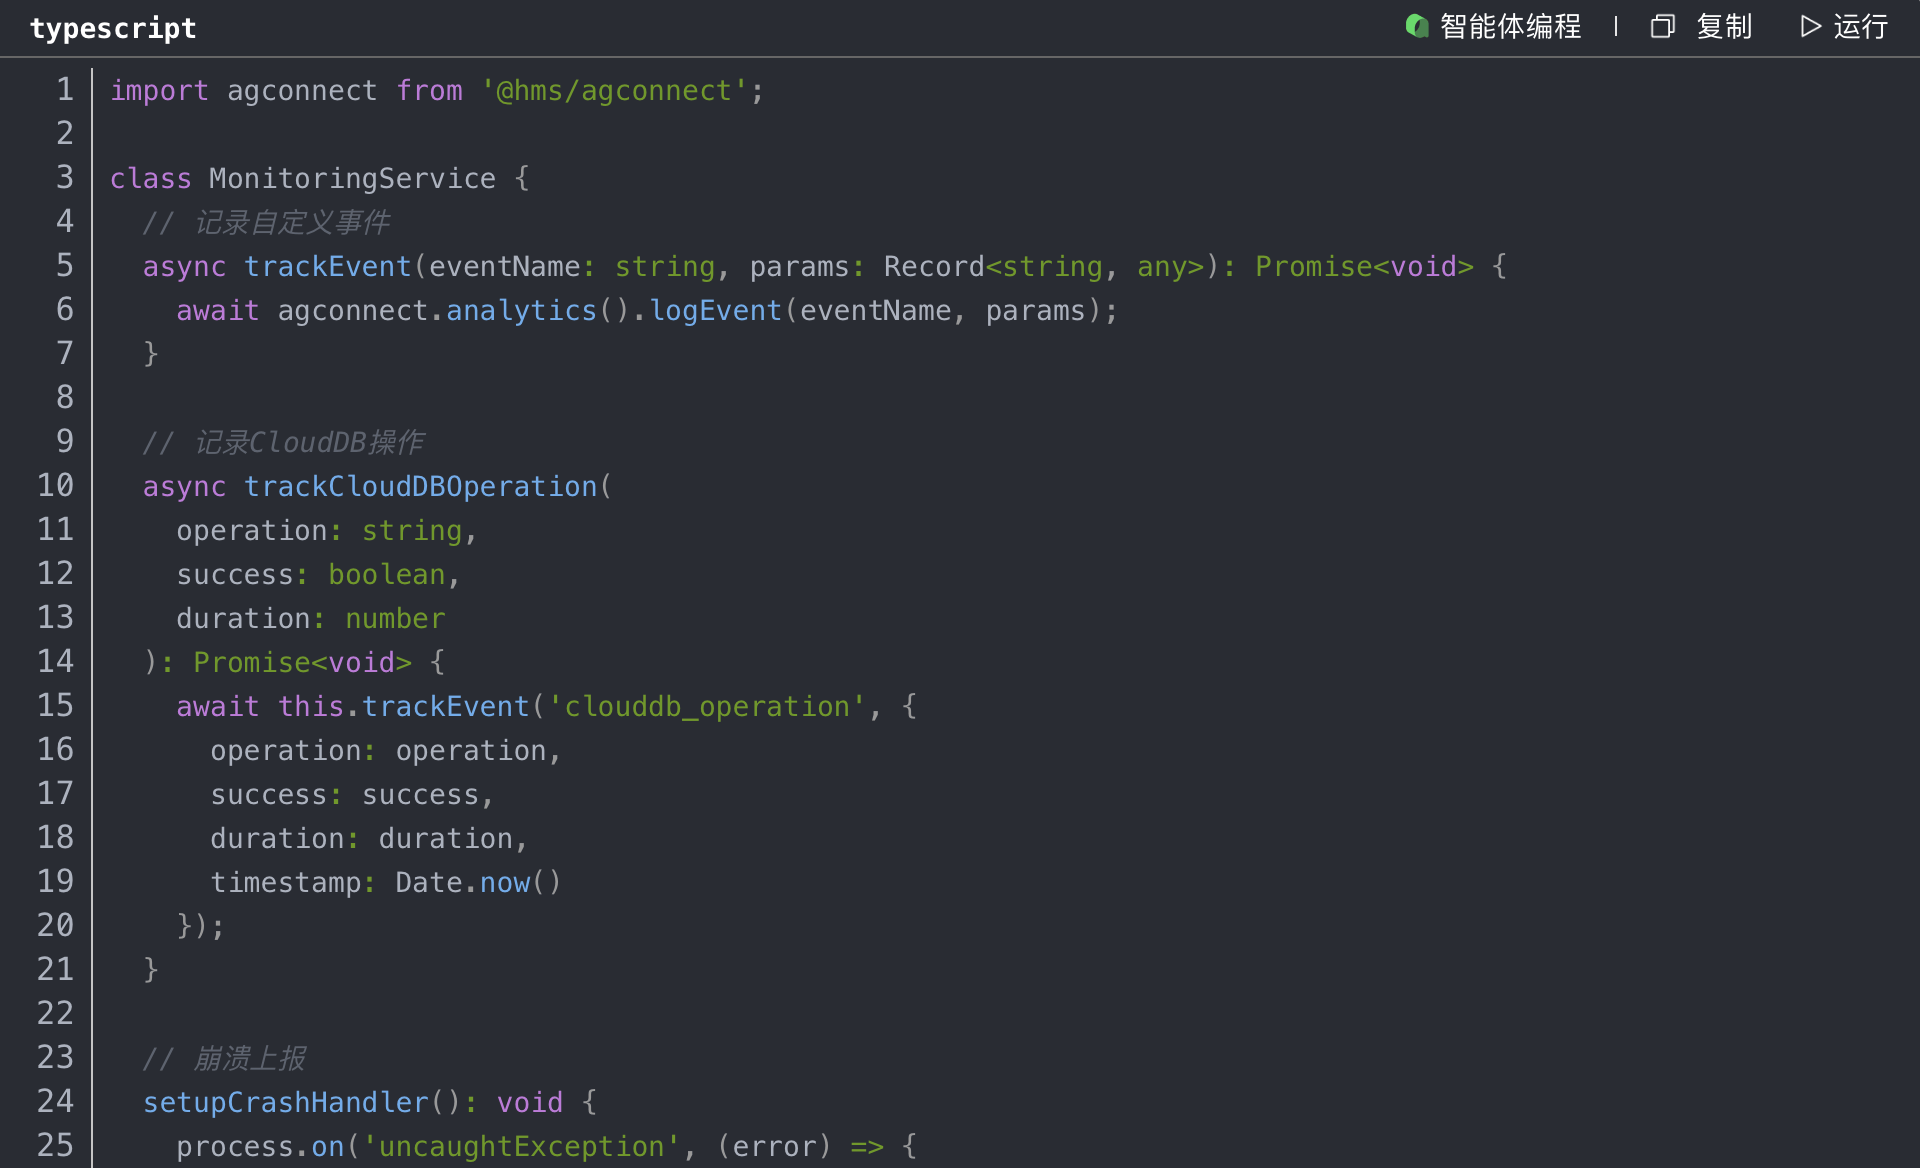The image size is (1920, 1168).
Task: Run the code with 运行
Action: point(1860,26)
